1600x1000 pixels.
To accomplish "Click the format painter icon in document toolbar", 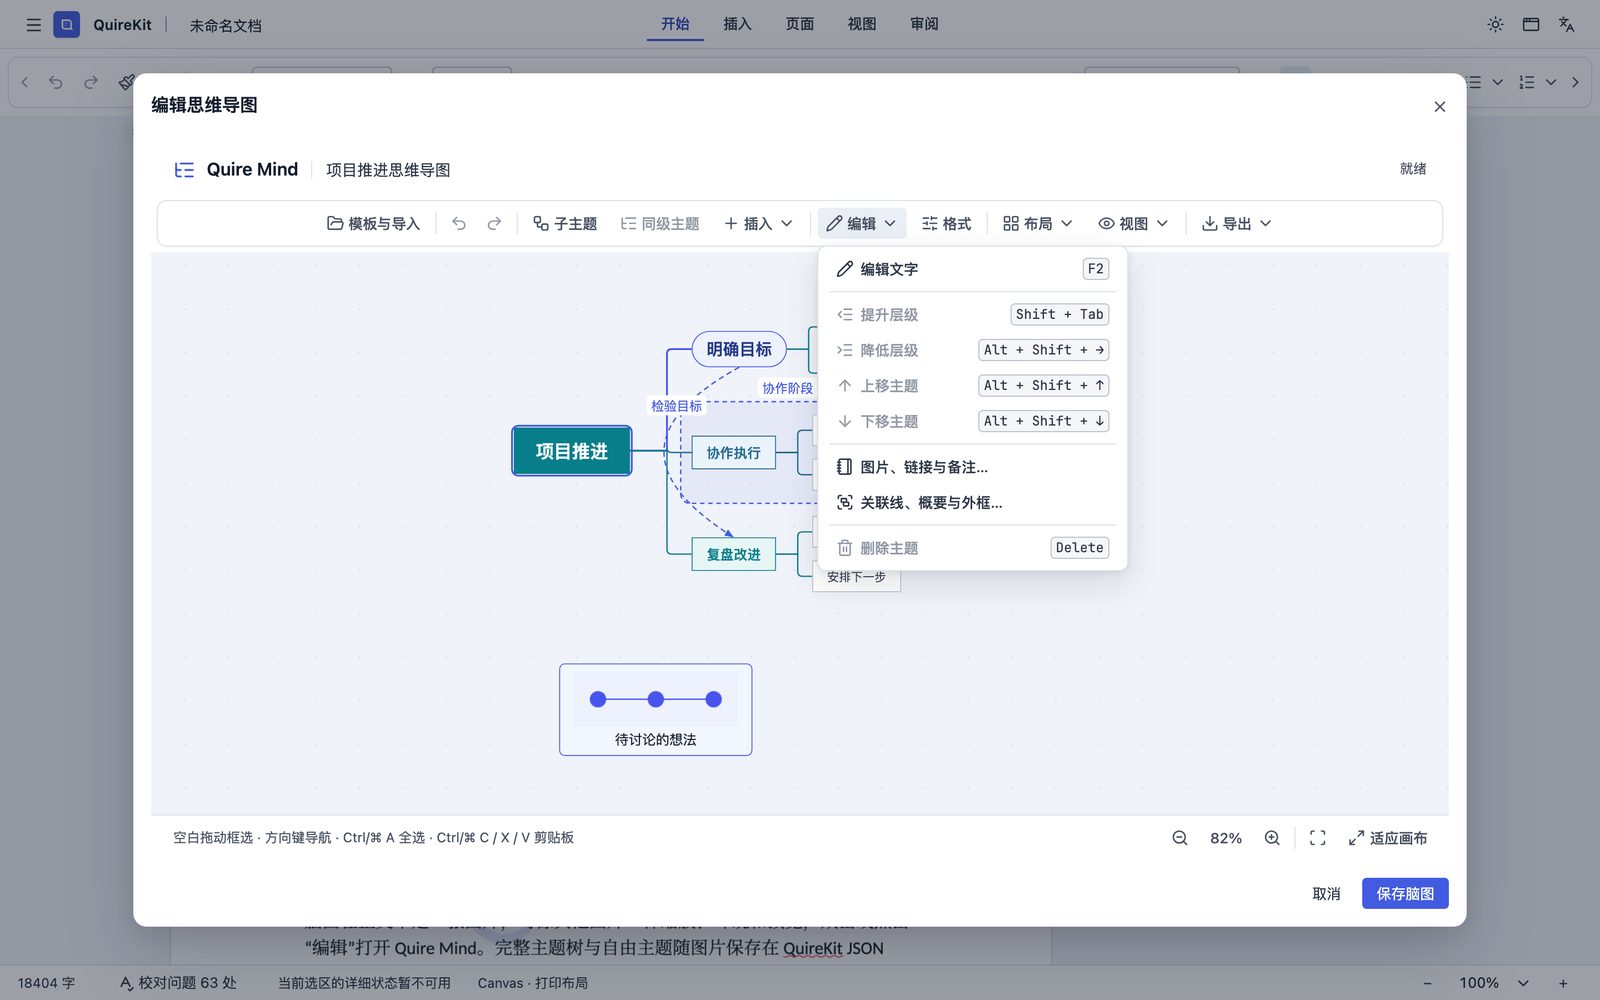I will [126, 82].
